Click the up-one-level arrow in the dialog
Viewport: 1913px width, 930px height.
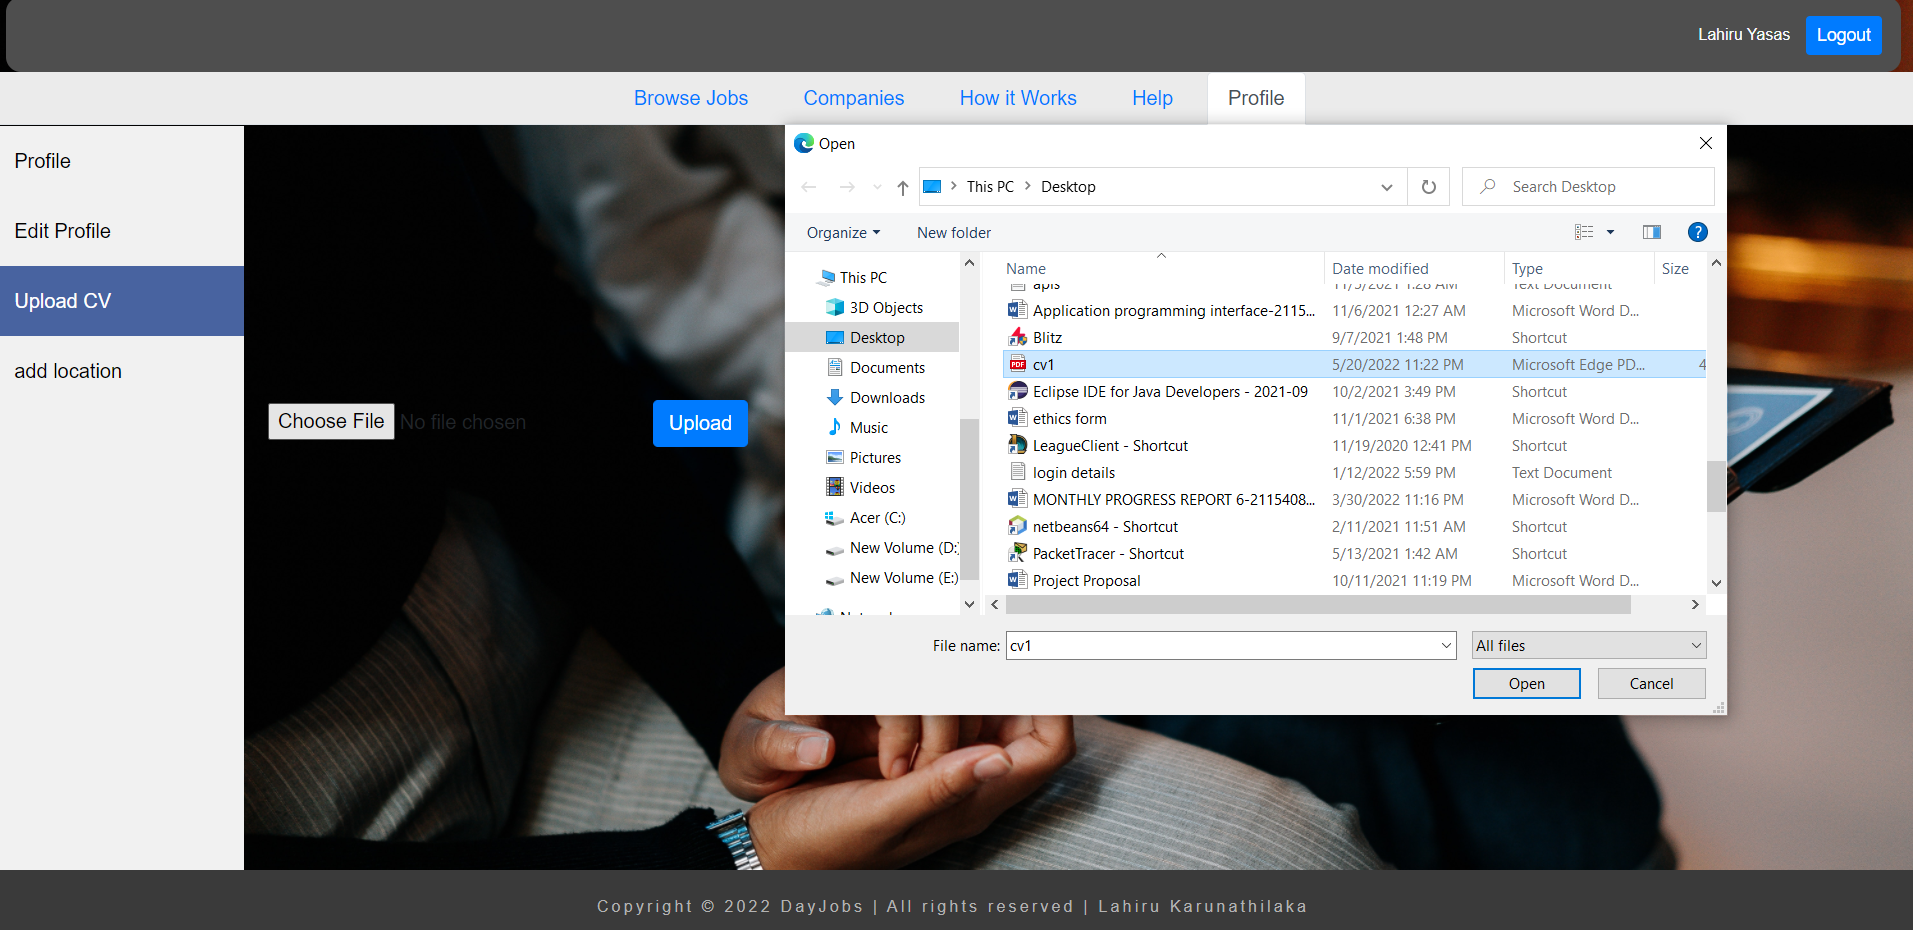(x=902, y=187)
